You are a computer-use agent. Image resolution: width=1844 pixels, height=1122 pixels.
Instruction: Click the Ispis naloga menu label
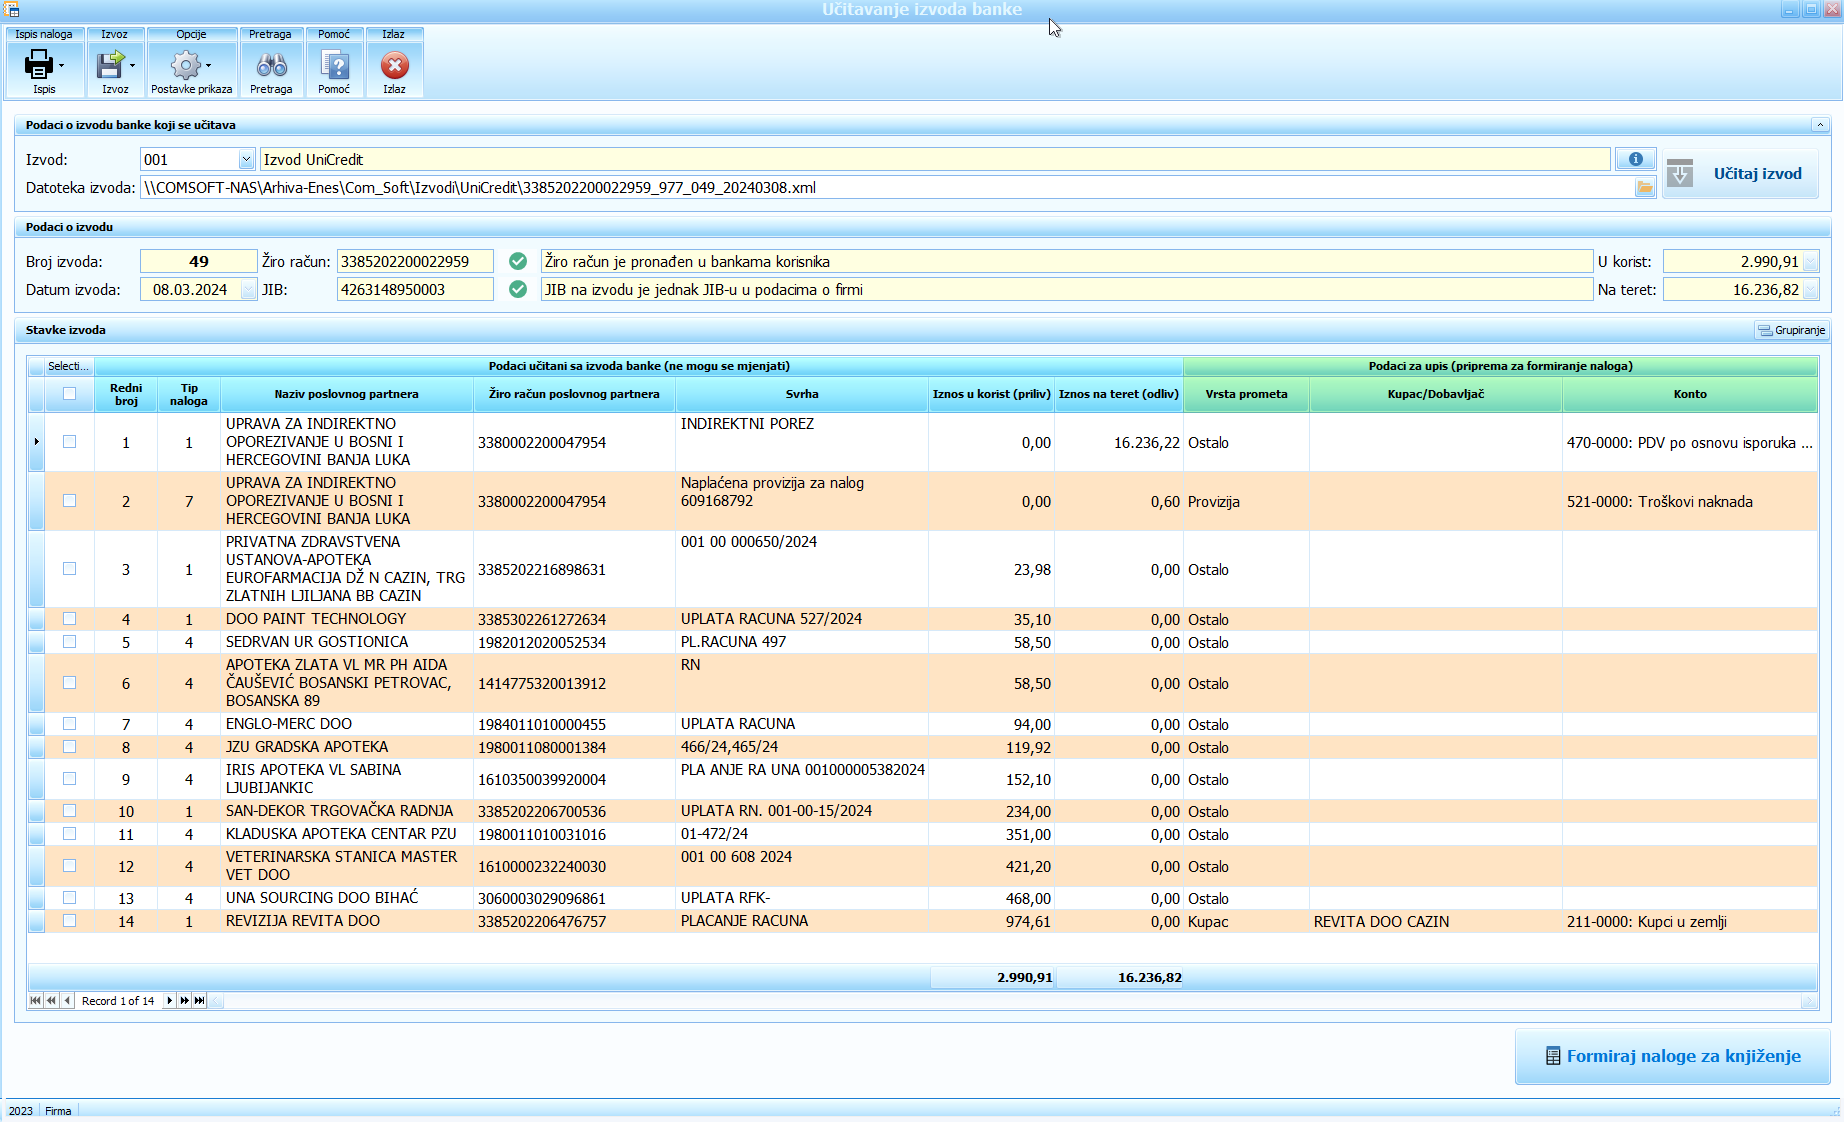44,34
